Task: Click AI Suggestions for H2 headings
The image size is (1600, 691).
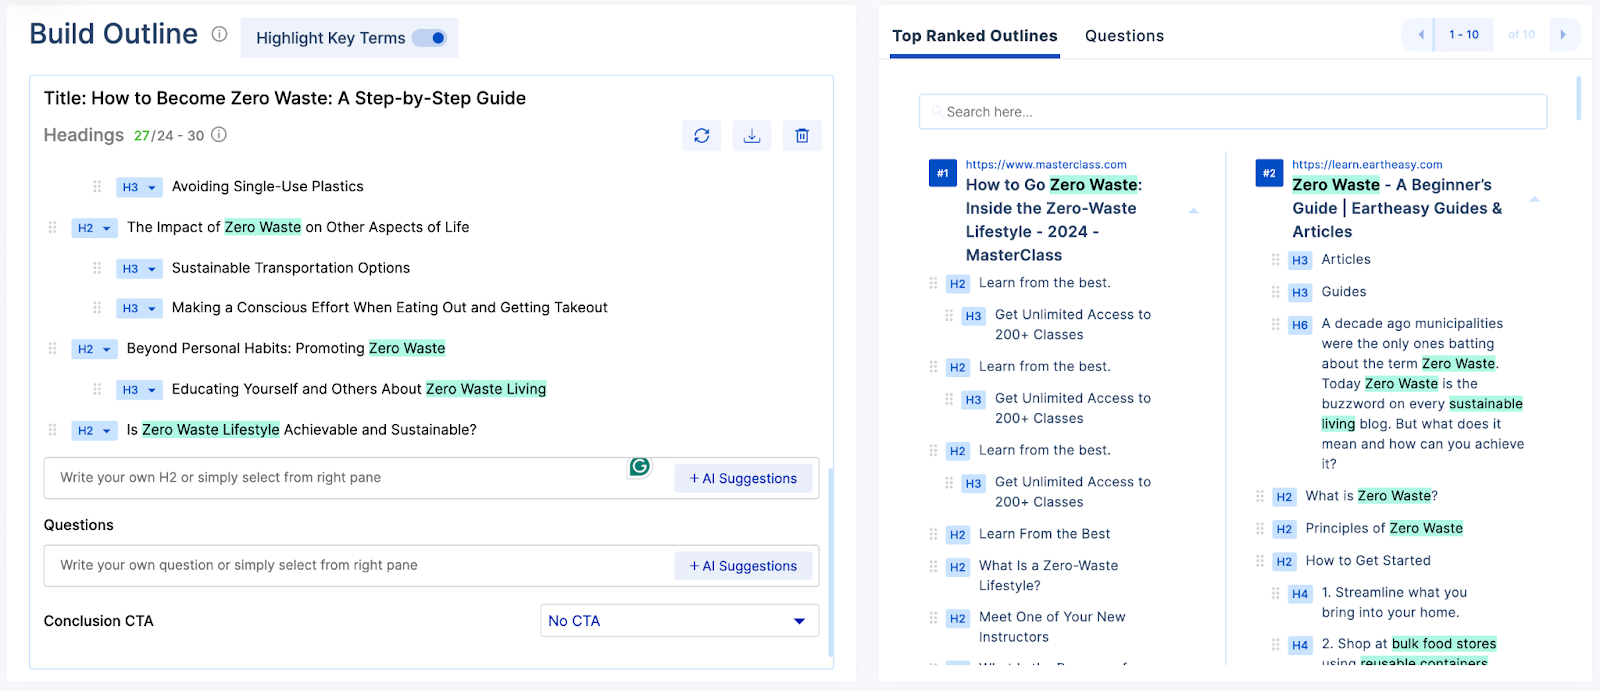Action: 744,478
